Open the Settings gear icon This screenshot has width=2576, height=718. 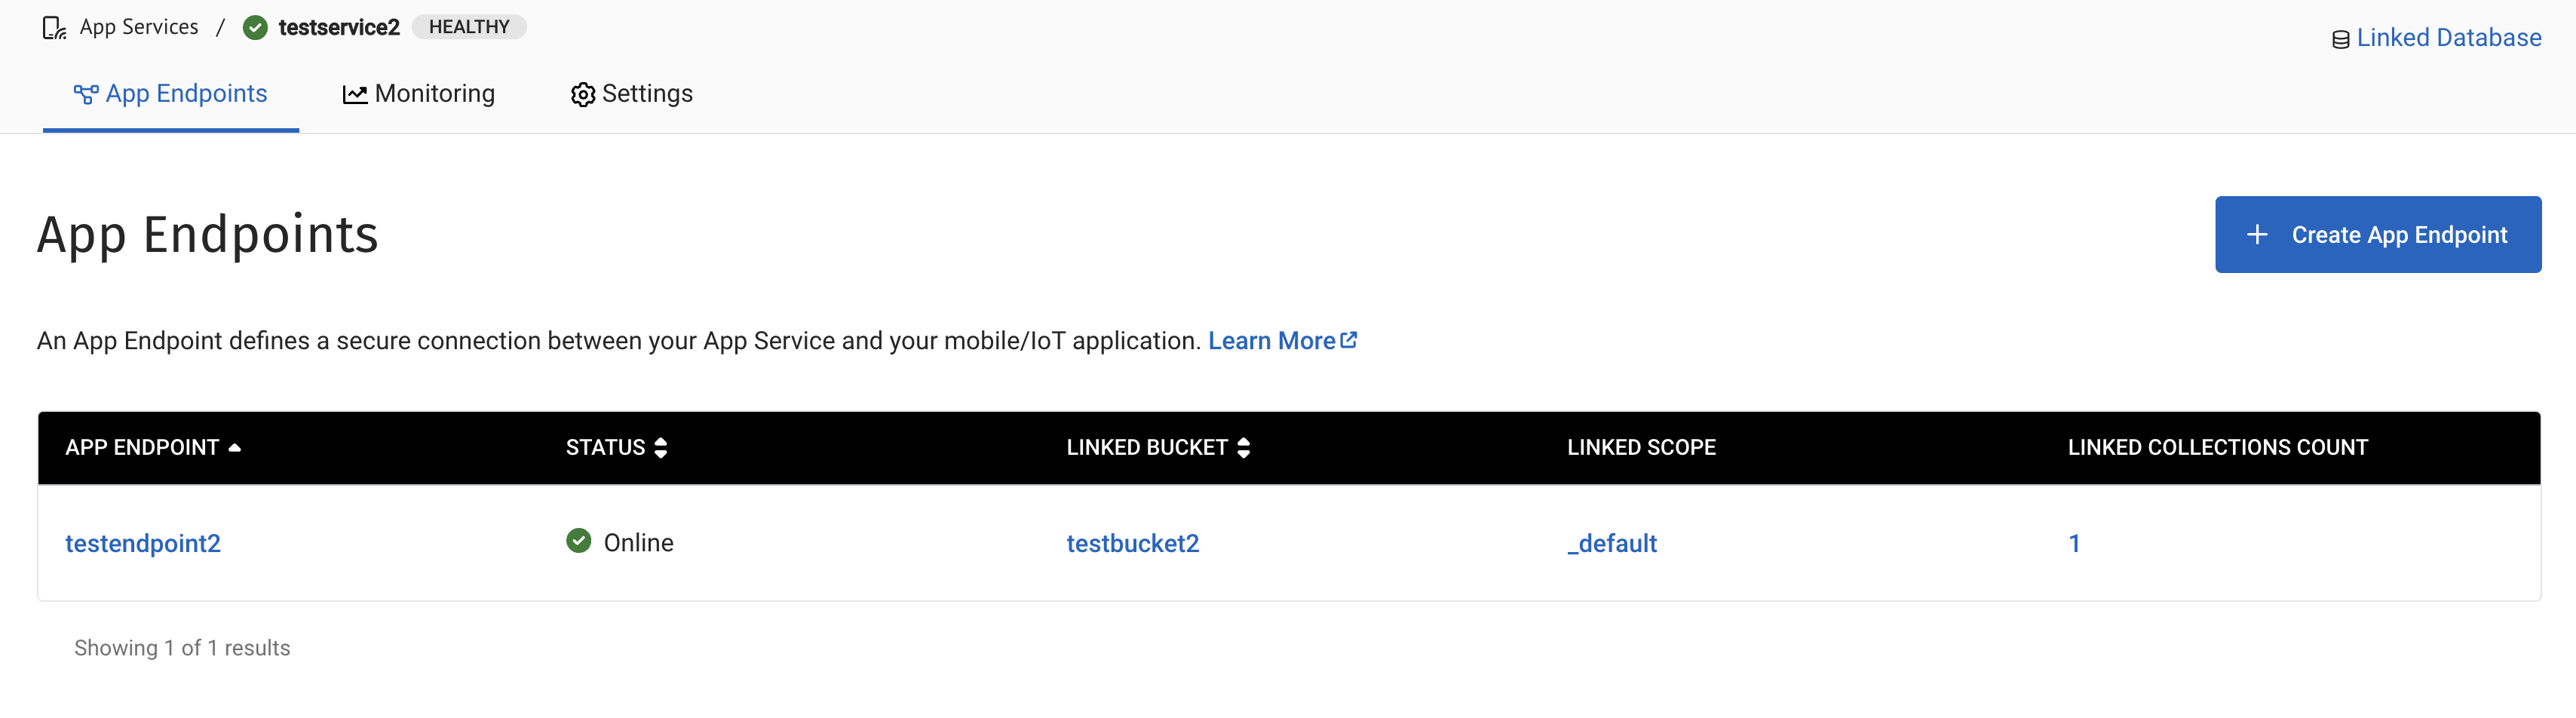click(582, 94)
